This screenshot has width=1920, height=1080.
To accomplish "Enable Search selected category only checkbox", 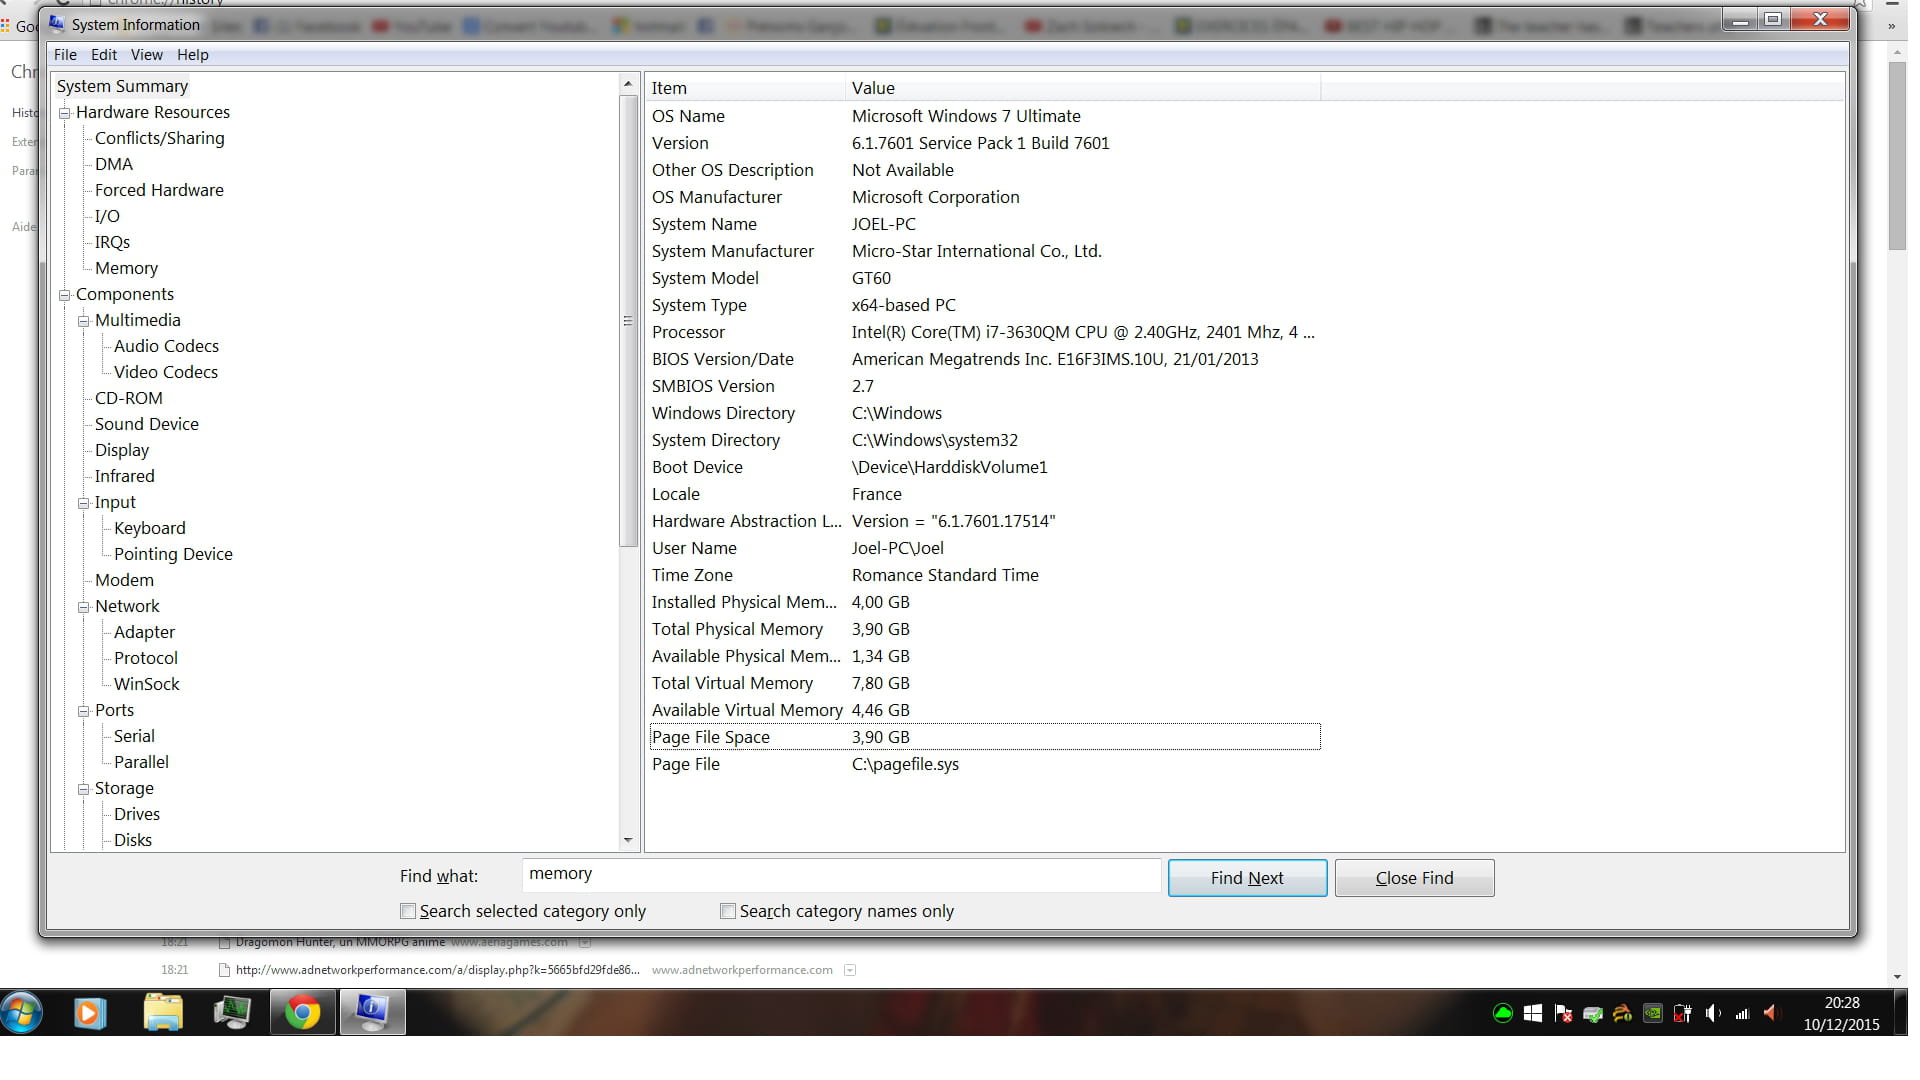I will 408,911.
